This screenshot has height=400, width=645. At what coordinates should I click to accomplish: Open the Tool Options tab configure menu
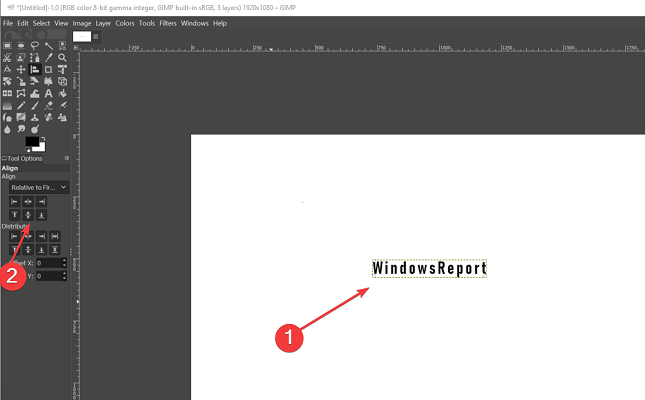tap(67, 158)
